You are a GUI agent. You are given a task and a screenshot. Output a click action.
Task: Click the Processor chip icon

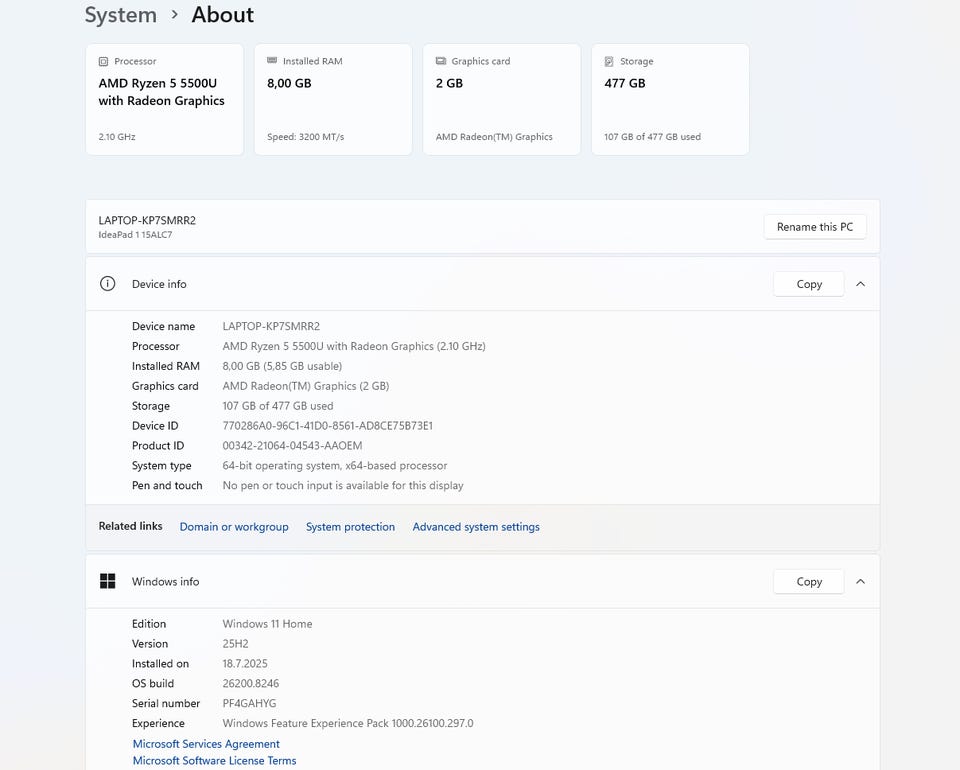tap(103, 61)
